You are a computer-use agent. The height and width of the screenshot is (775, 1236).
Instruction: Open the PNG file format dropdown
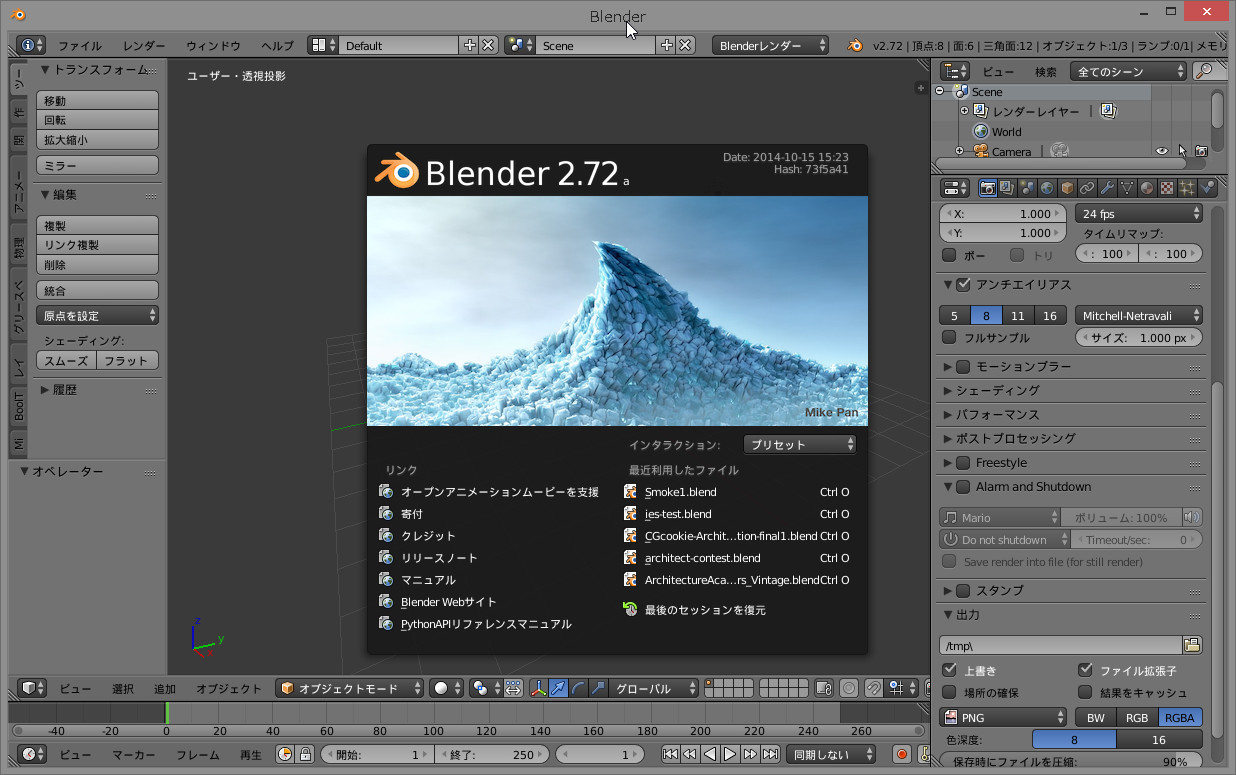click(1003, 718)
